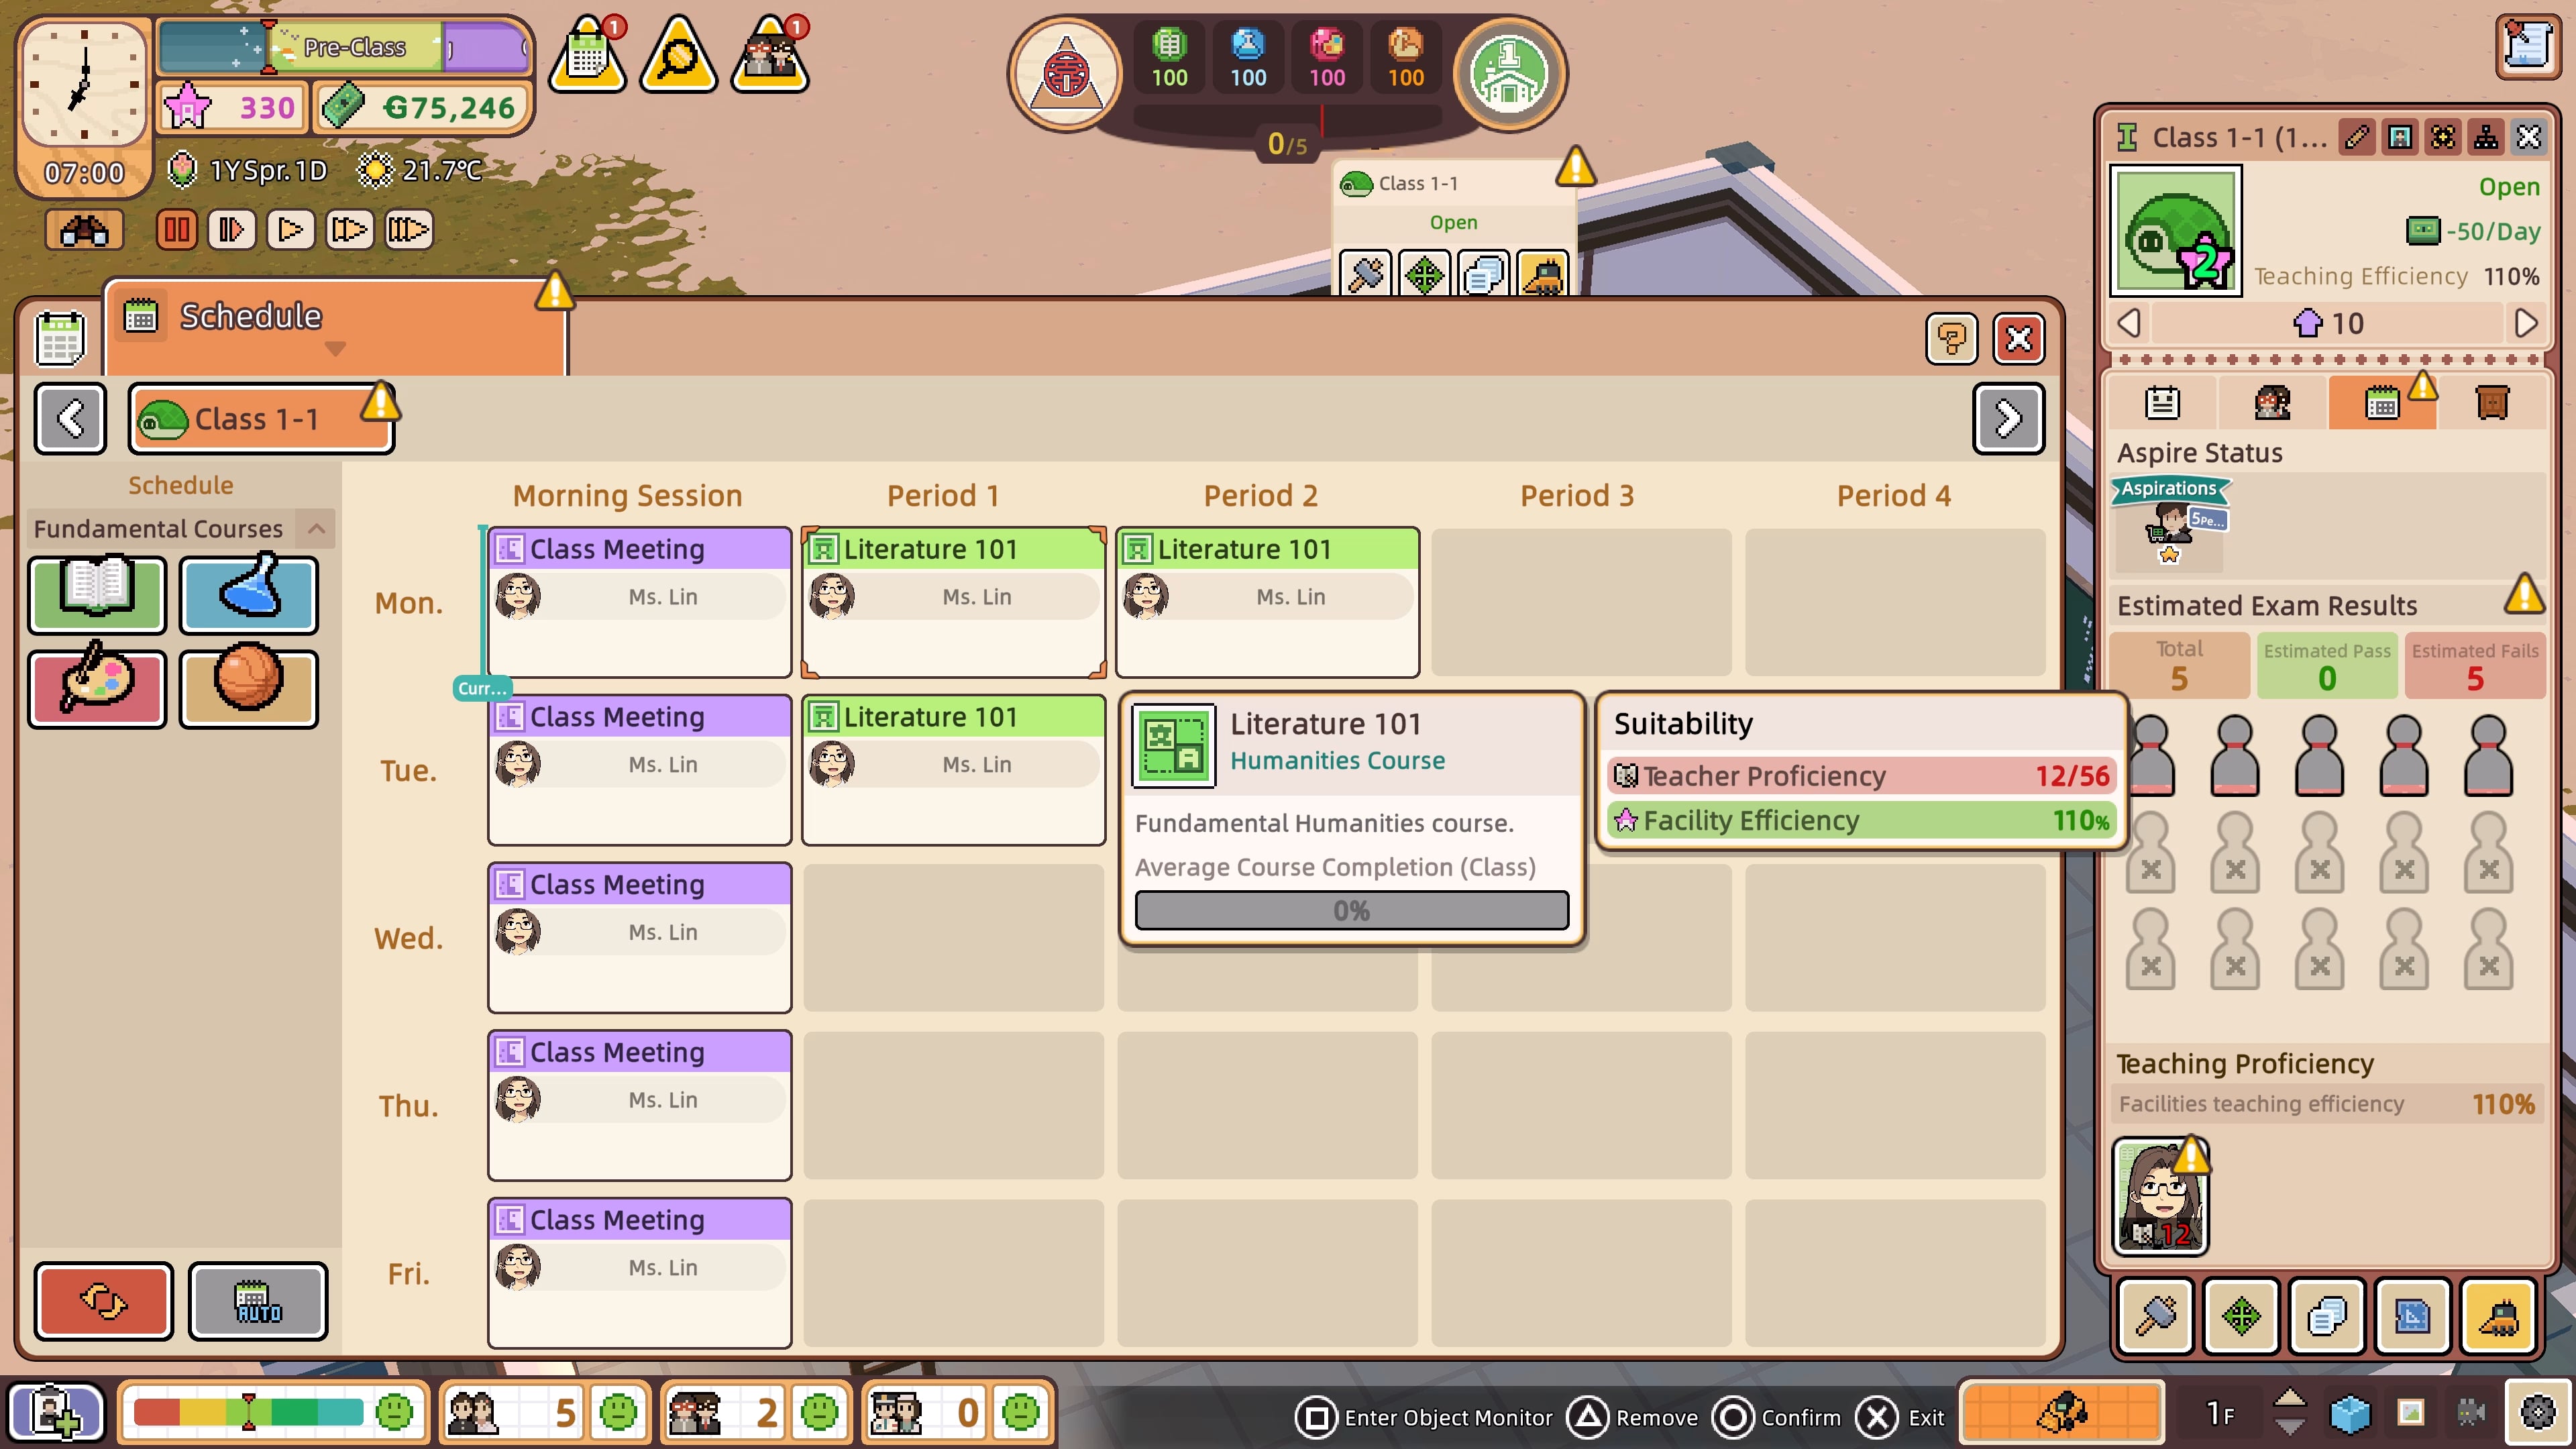This screenshot has width=2576, height=1449.
Task: Switch to the class students tab
Action: coord(2272,403)
